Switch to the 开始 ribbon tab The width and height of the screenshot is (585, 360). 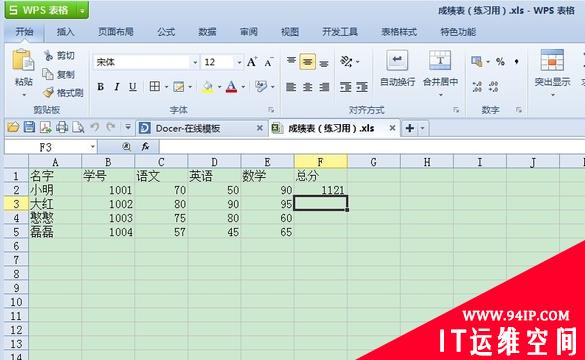24,32
